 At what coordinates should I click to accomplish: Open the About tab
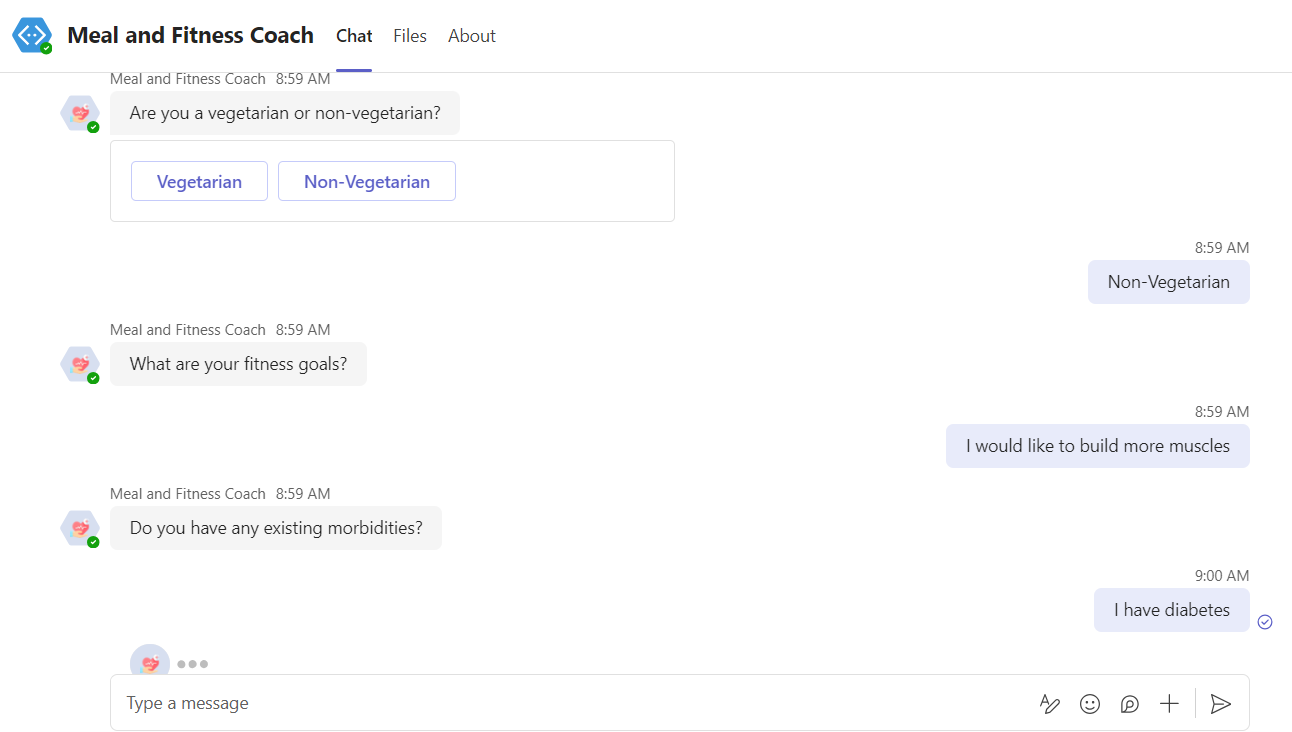click(471, 36)
